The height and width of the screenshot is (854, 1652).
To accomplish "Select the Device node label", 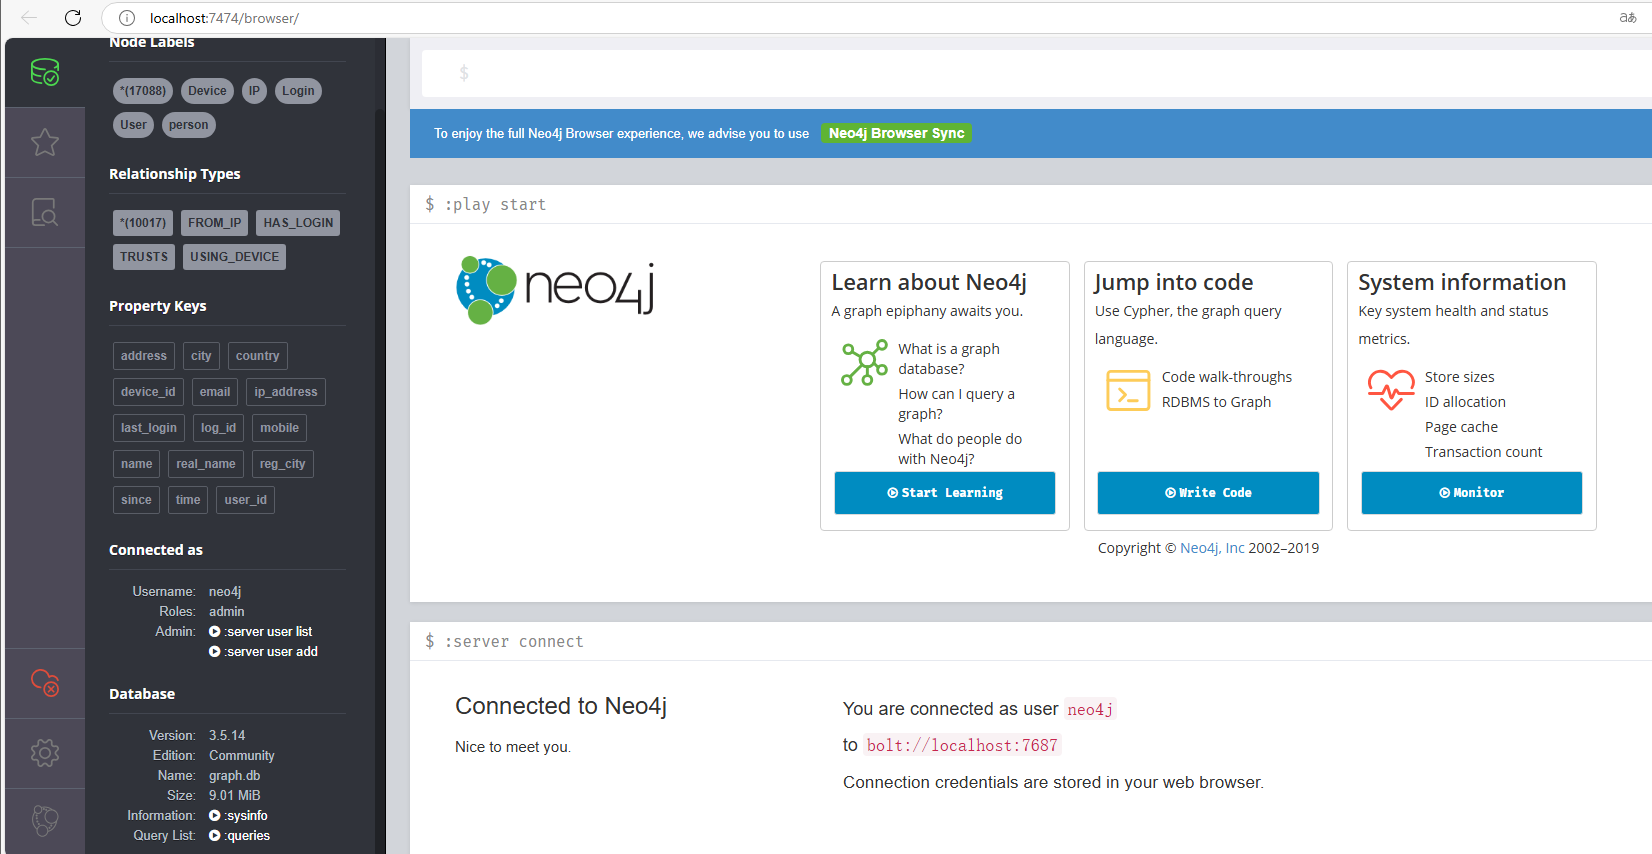I will point(207,91).
